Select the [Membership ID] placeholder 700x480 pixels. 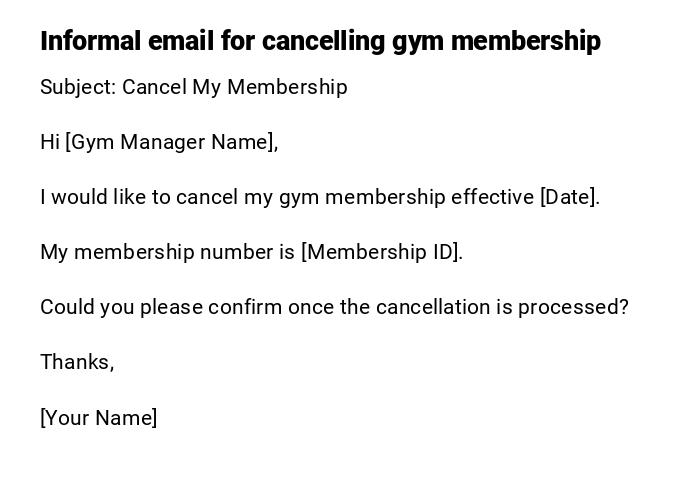[x=381, y=252]
